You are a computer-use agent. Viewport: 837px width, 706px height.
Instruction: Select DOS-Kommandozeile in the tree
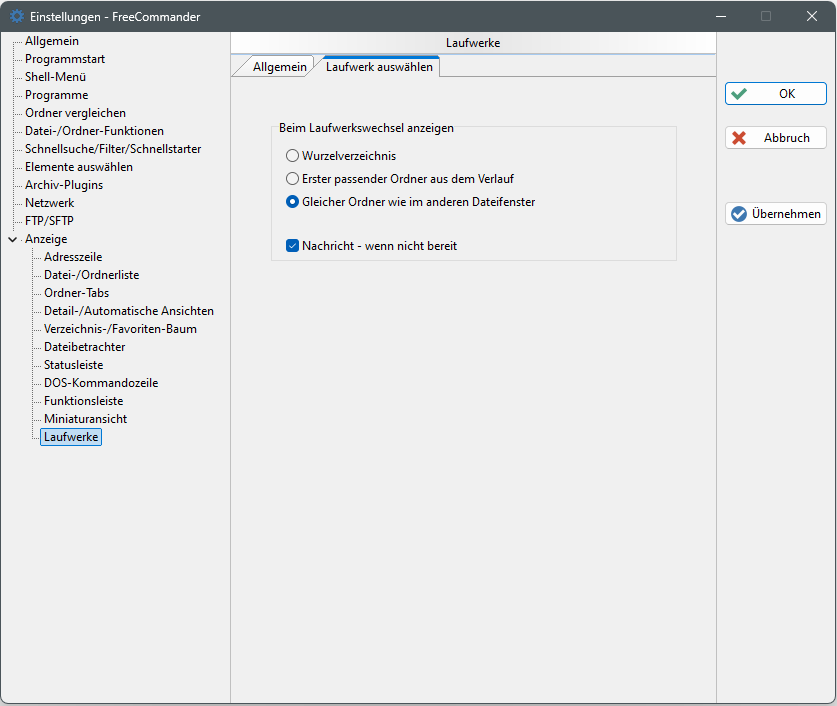pos(101,383)
